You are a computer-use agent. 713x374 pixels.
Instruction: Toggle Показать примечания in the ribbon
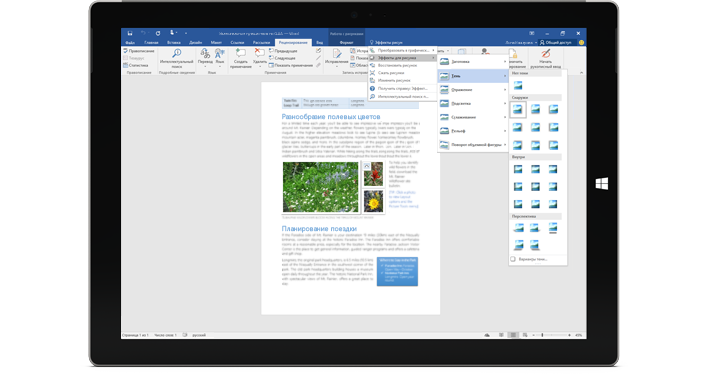point(291,66)
